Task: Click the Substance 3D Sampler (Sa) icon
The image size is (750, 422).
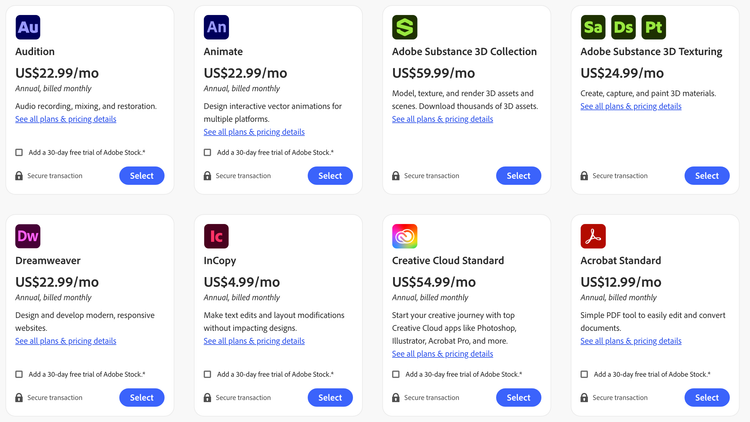Action: (593, 27)
